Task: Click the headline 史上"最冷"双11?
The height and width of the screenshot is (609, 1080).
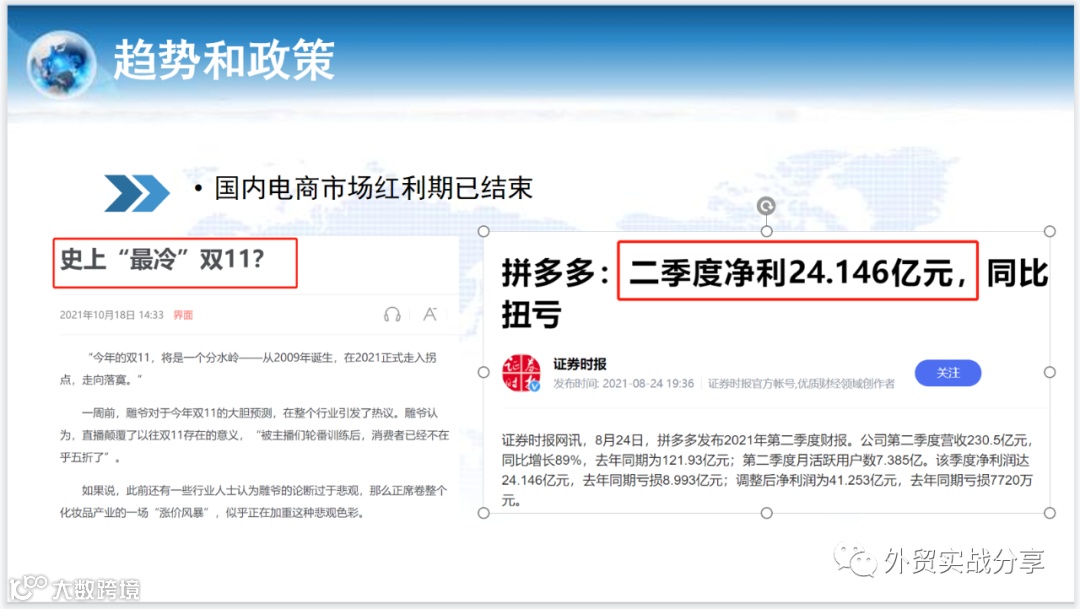Action: [162, 260]
